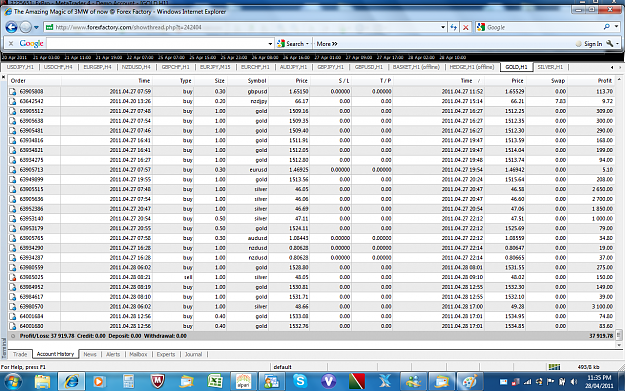Open dropdown arrow next to wrench icon
The image size is (625, 391).
617,44
